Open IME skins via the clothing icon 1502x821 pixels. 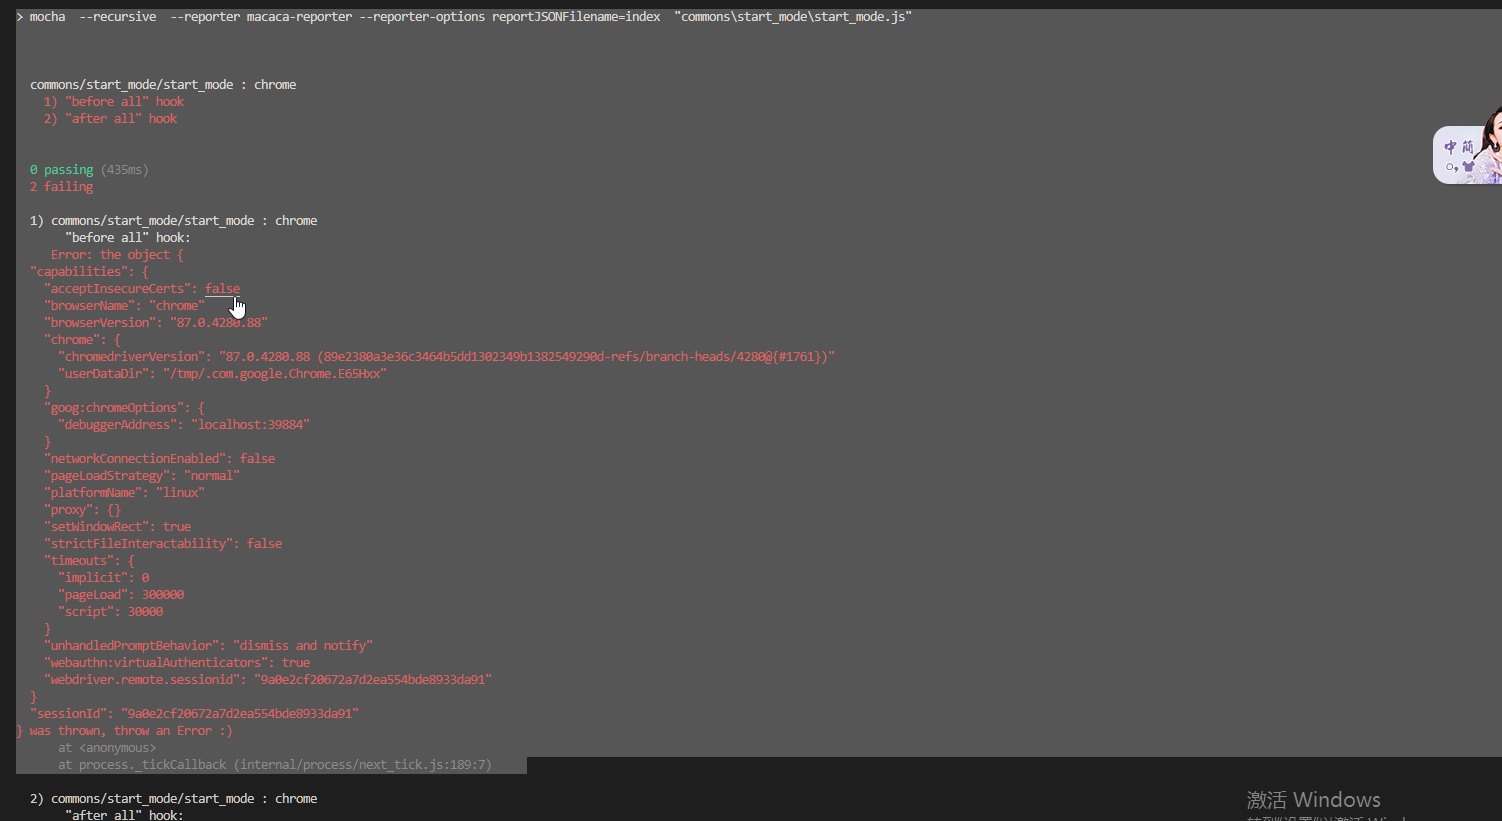coord(1468,167)
